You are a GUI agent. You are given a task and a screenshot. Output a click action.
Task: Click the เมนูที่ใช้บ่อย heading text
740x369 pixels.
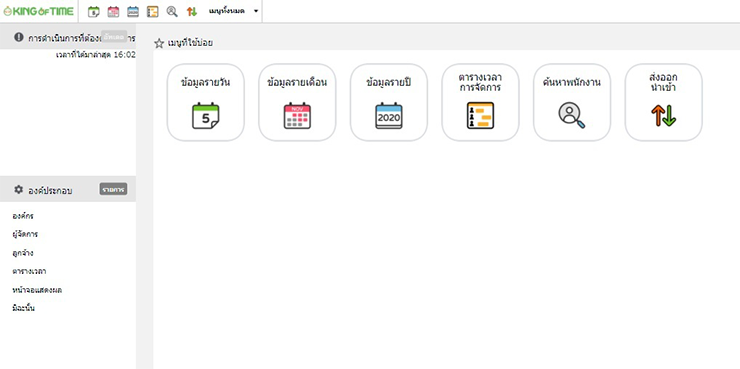(x=190, y=43)
